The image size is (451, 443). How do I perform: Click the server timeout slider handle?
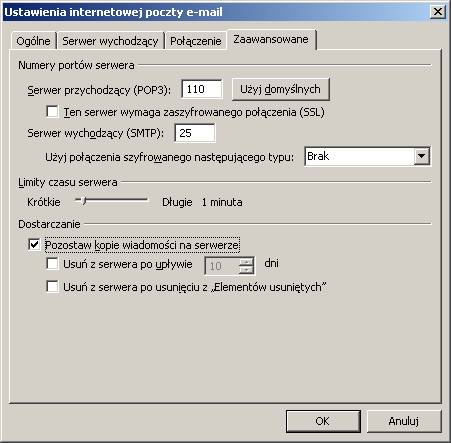(x=83, y=200)
